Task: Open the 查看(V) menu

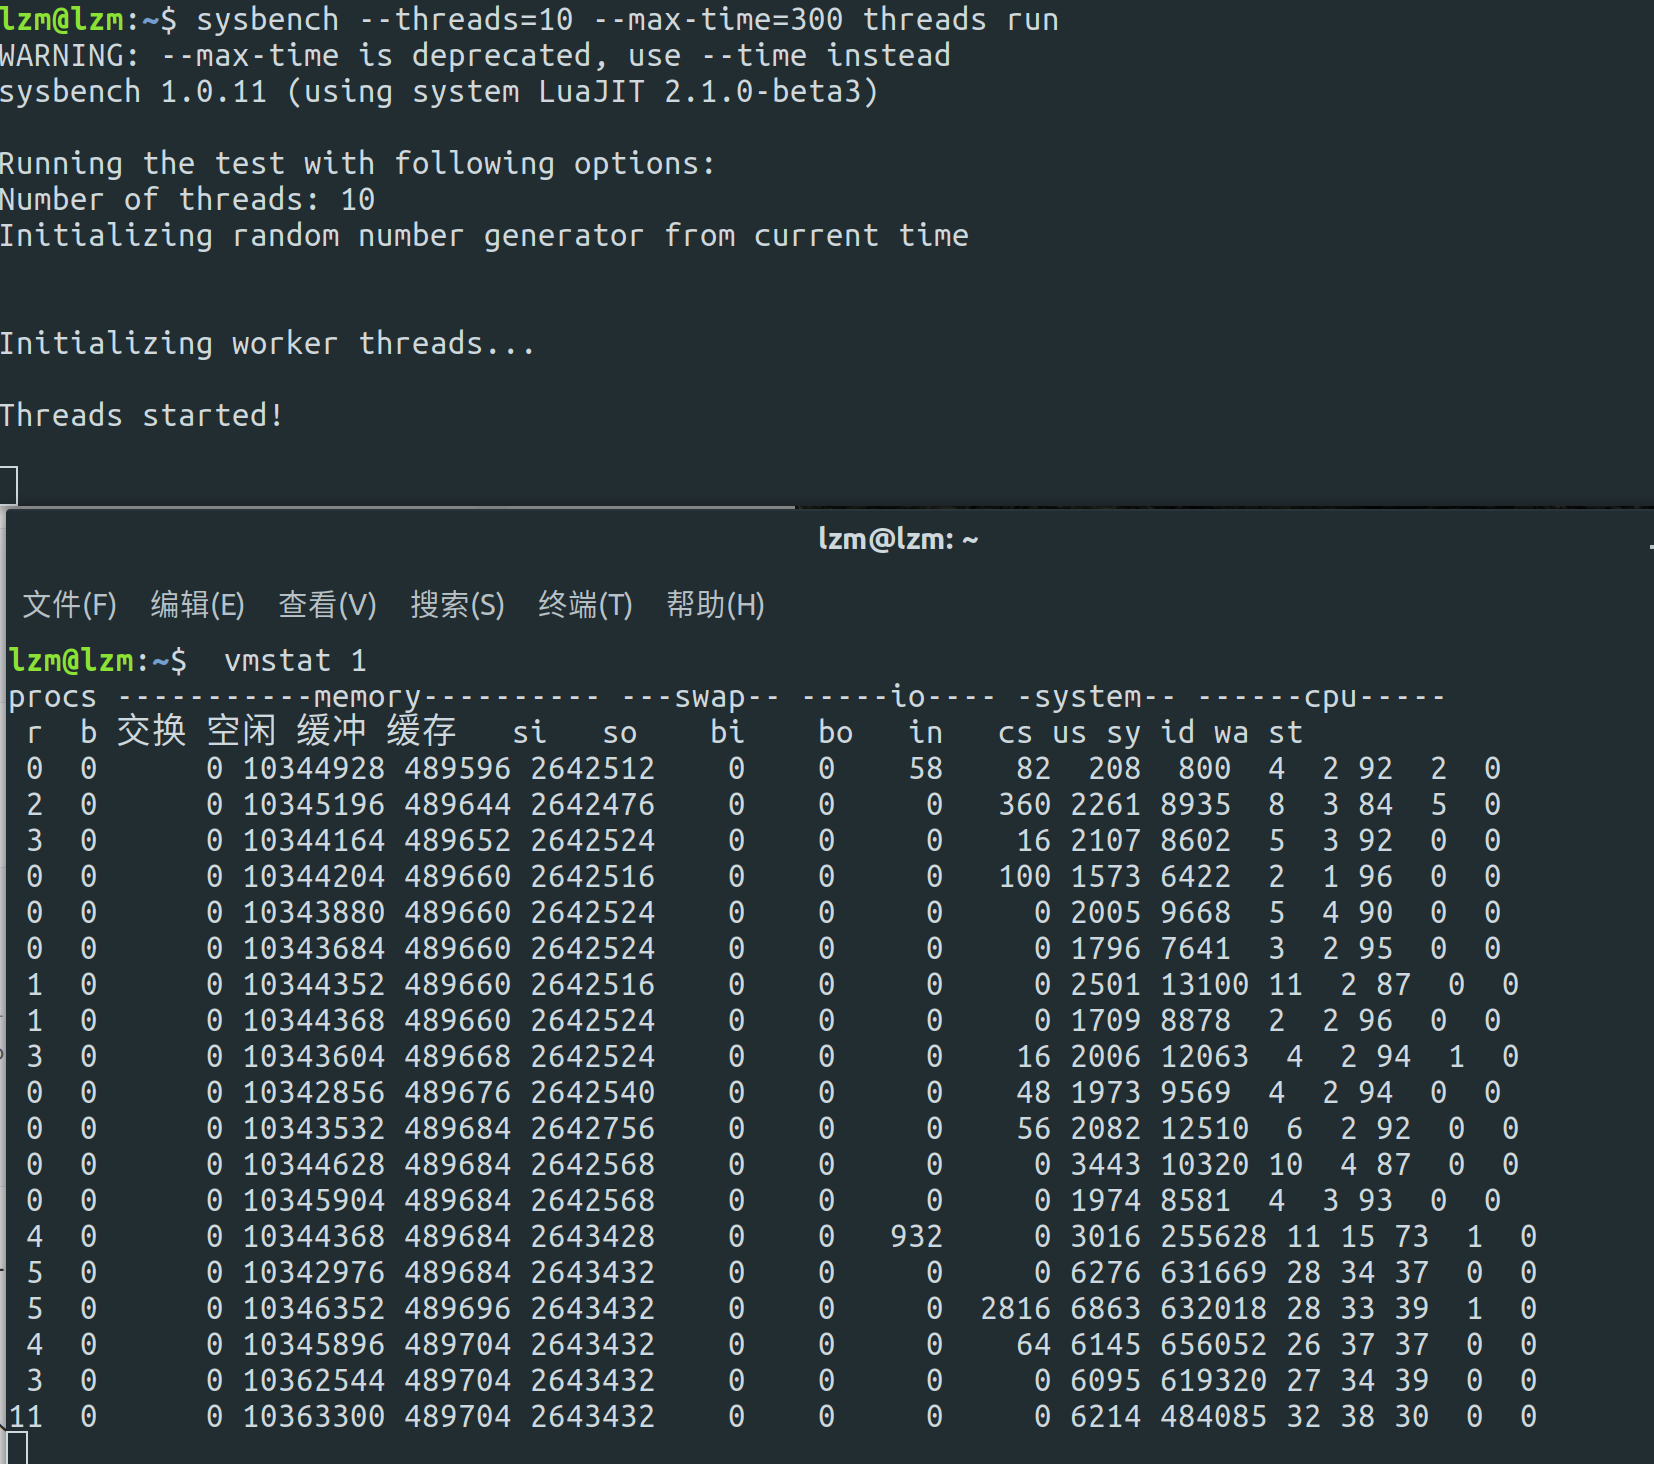Action: (328, 604)
